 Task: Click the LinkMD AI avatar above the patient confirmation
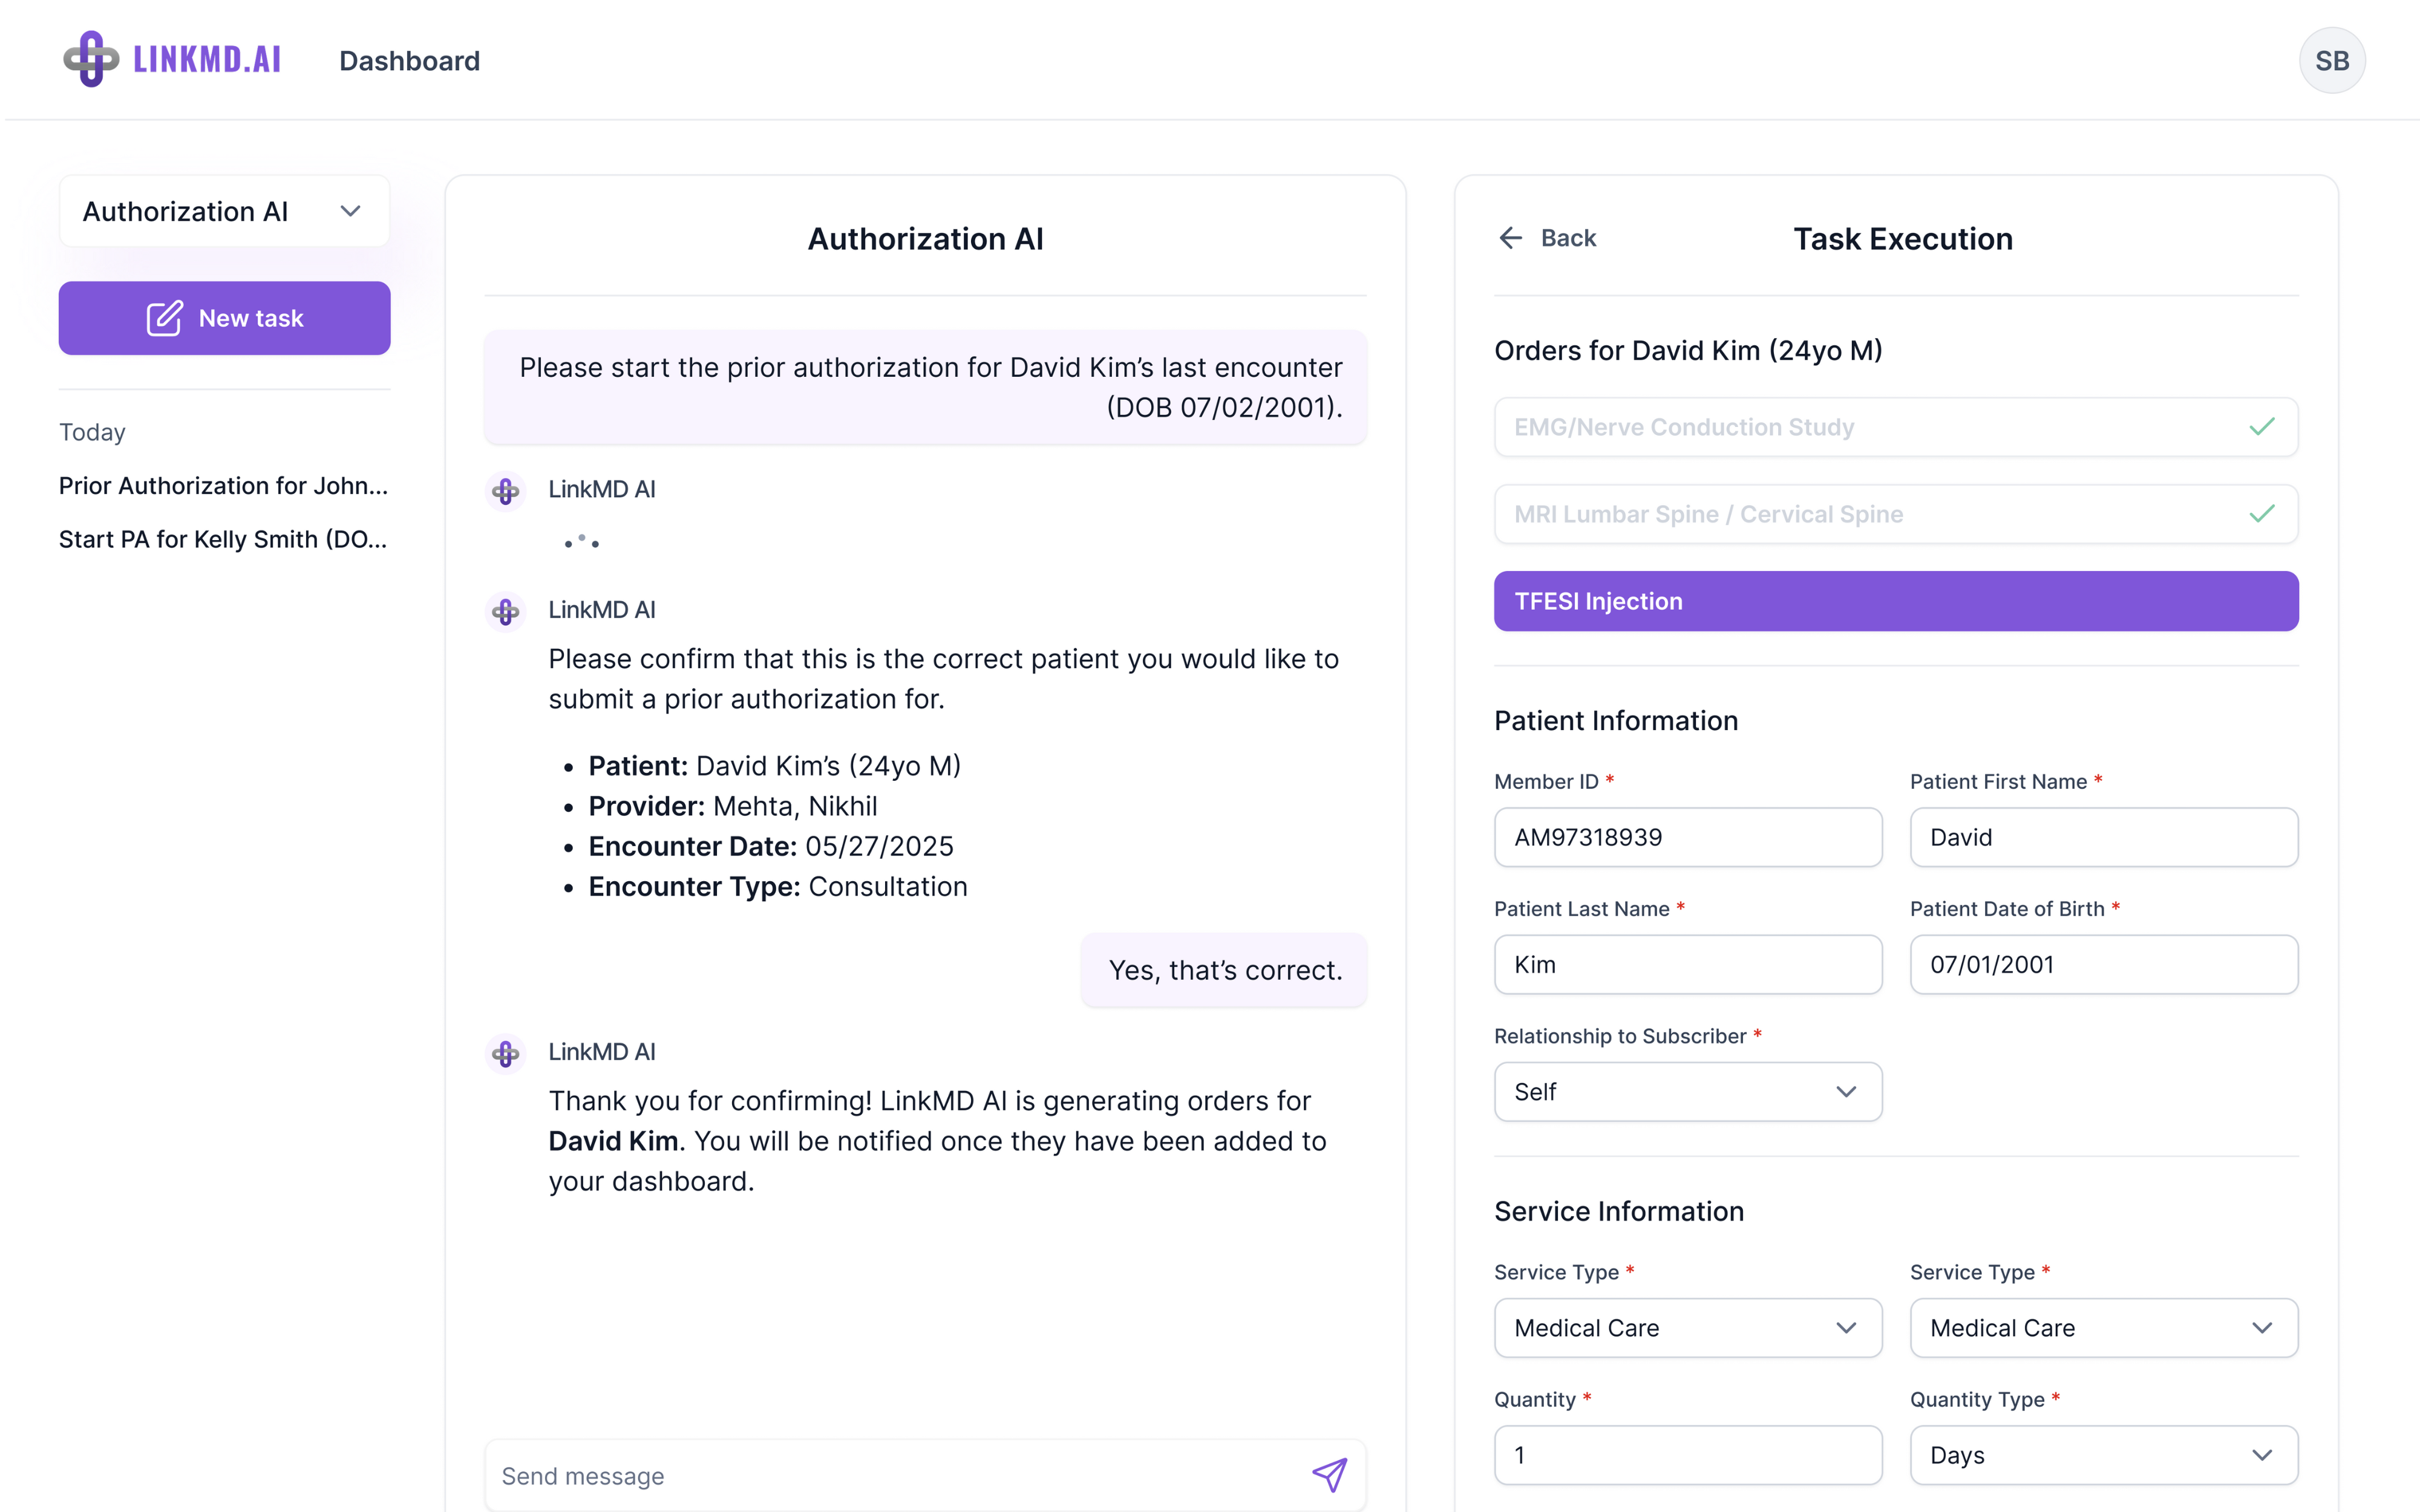click(506, 611)
